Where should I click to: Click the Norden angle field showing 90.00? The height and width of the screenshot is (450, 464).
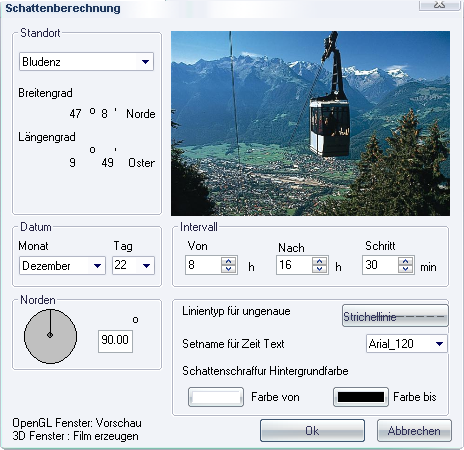click(x=115, y=341)
